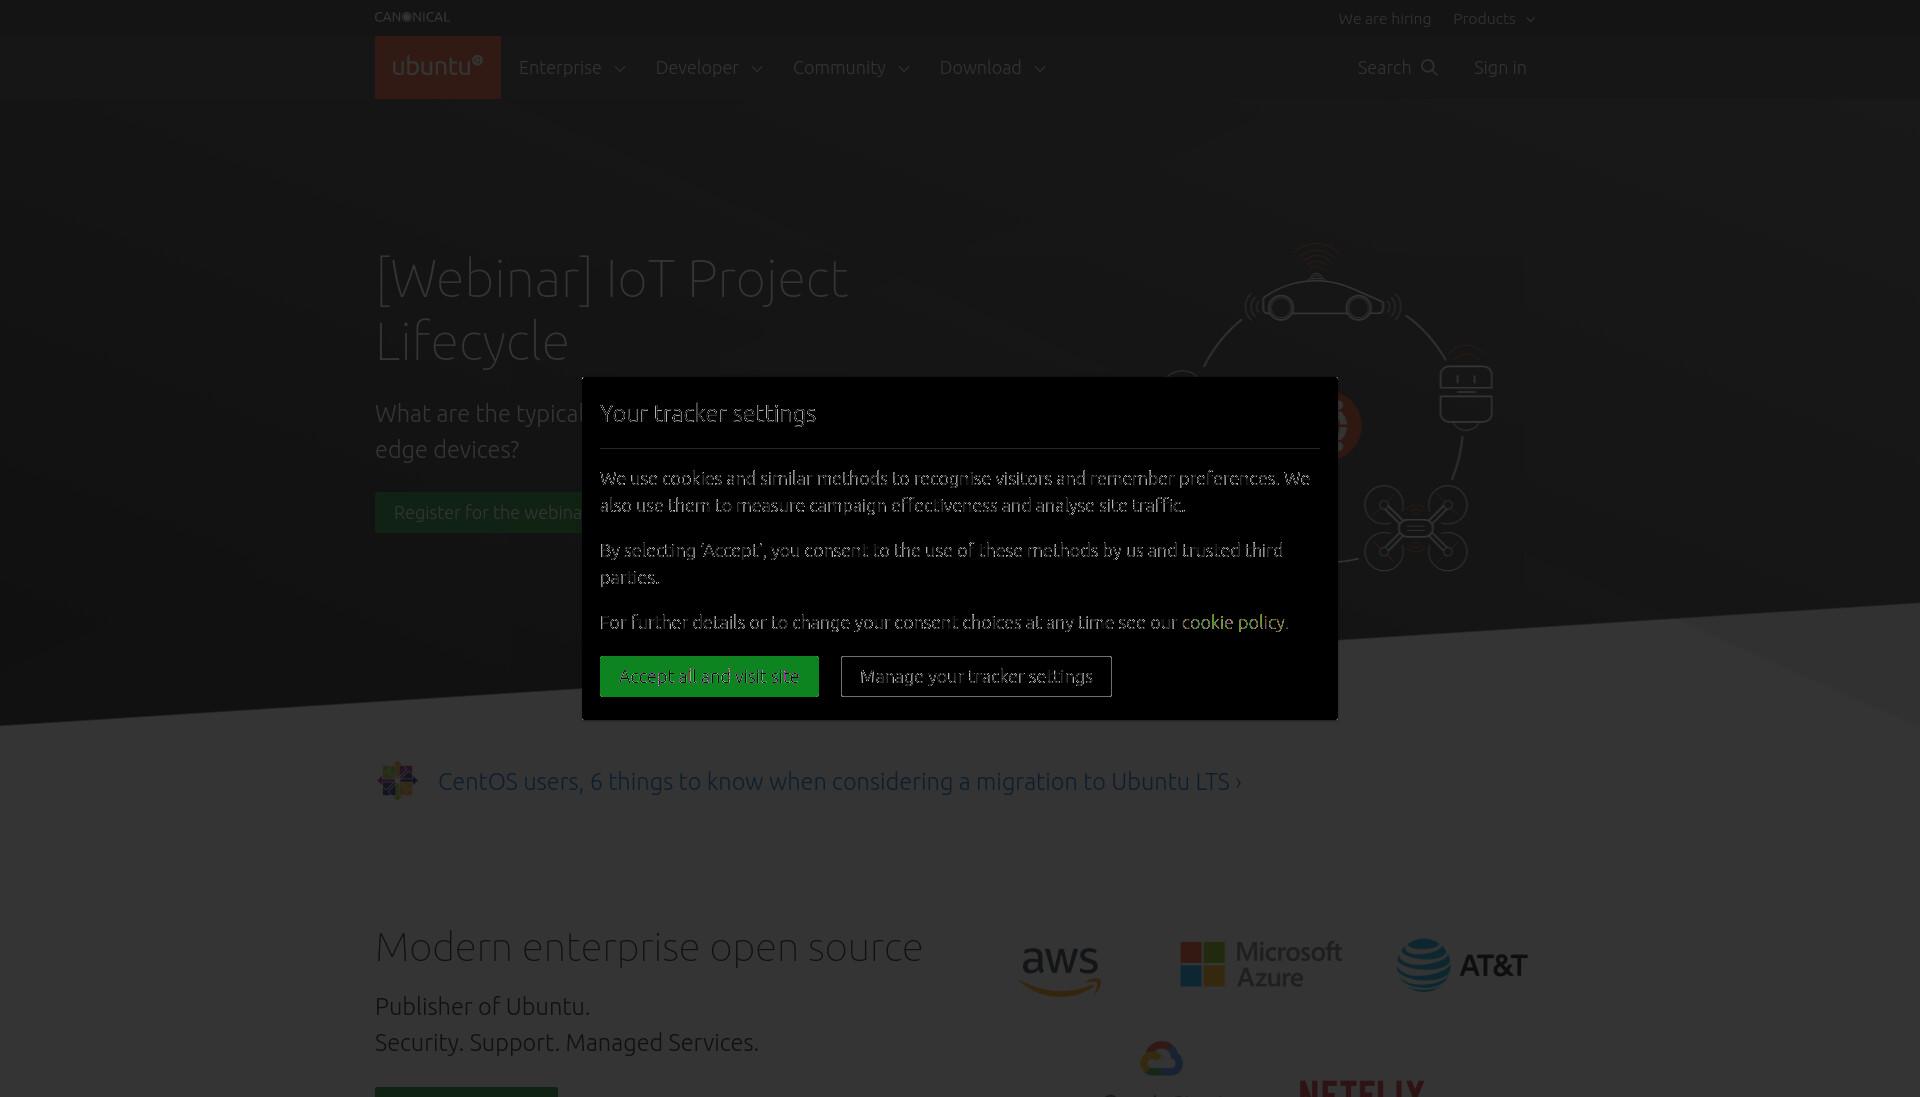The width and height of the screenshot is (1920, 1097).
Task: Expand the Community menu chevron
Action: pos(904,68)
